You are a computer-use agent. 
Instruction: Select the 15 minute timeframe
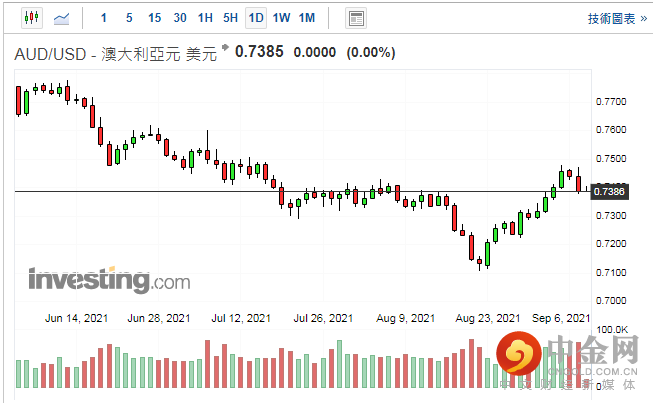tap(154, 18)
